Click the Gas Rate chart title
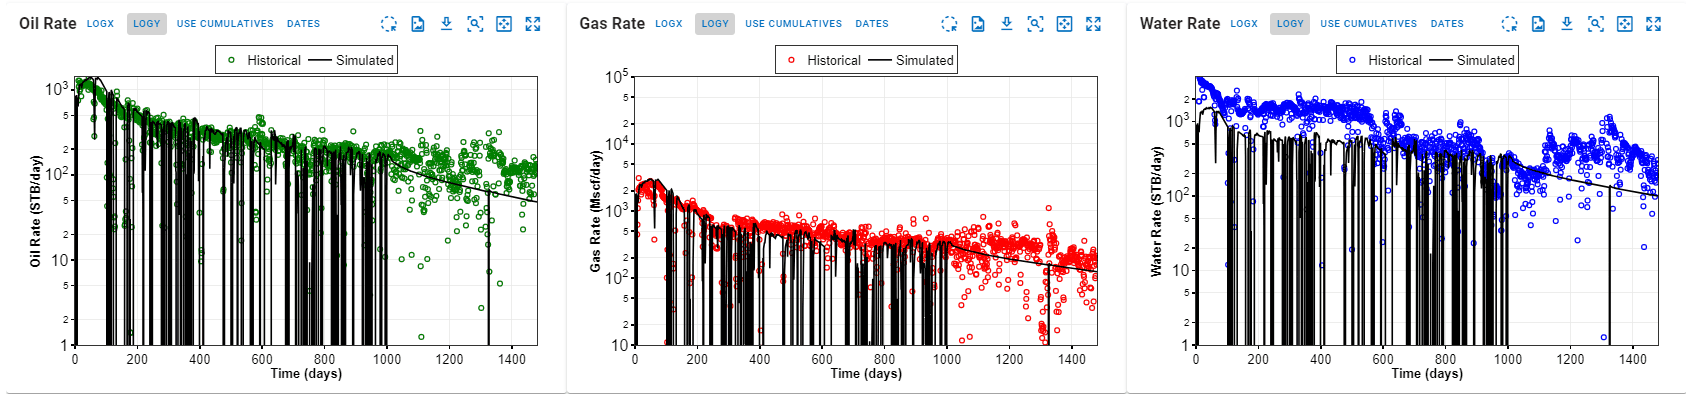This screenshot has width=1686, height=394. pos(612,23)
